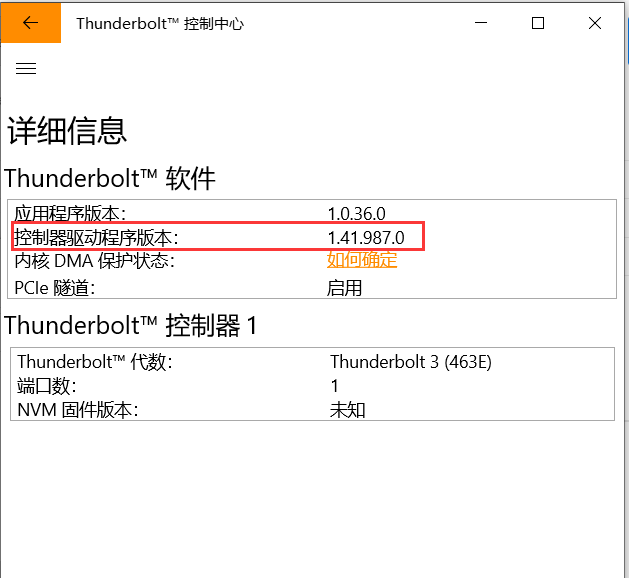This screenshot has width=629, height=578.
Task: Go back using the orange arrow button
Action: pos(31,22)
